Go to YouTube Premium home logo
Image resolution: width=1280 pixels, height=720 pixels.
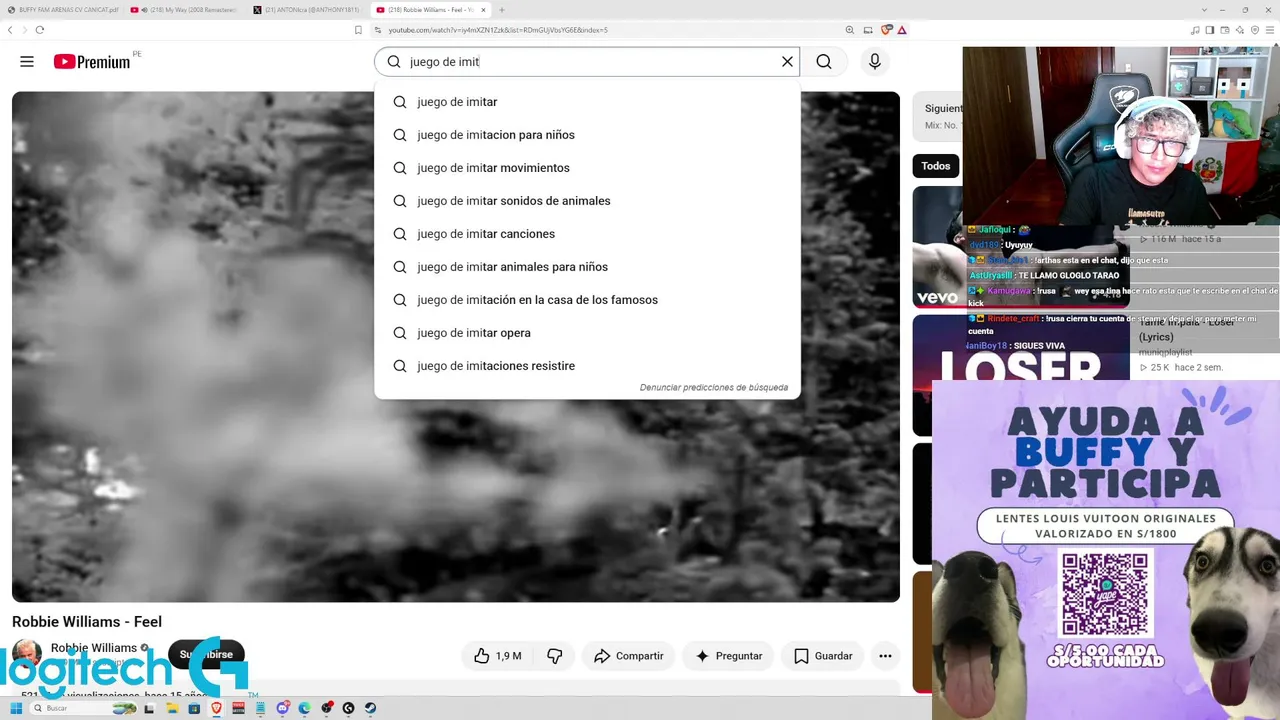click(92, 62)
